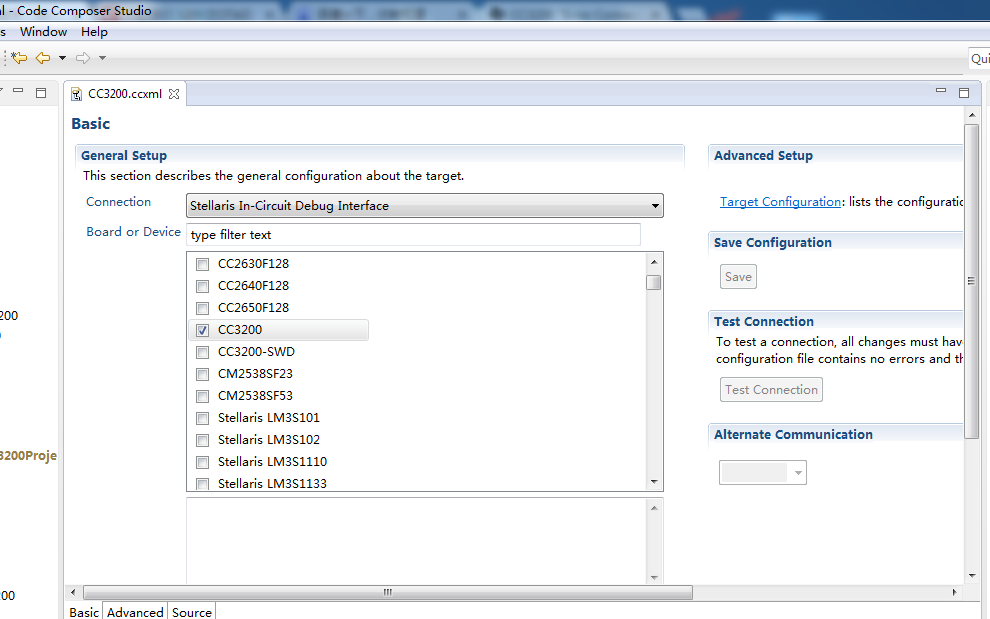Click the Advanced Setup section header
Screen dimensions: 990x619
coord(763,155)
